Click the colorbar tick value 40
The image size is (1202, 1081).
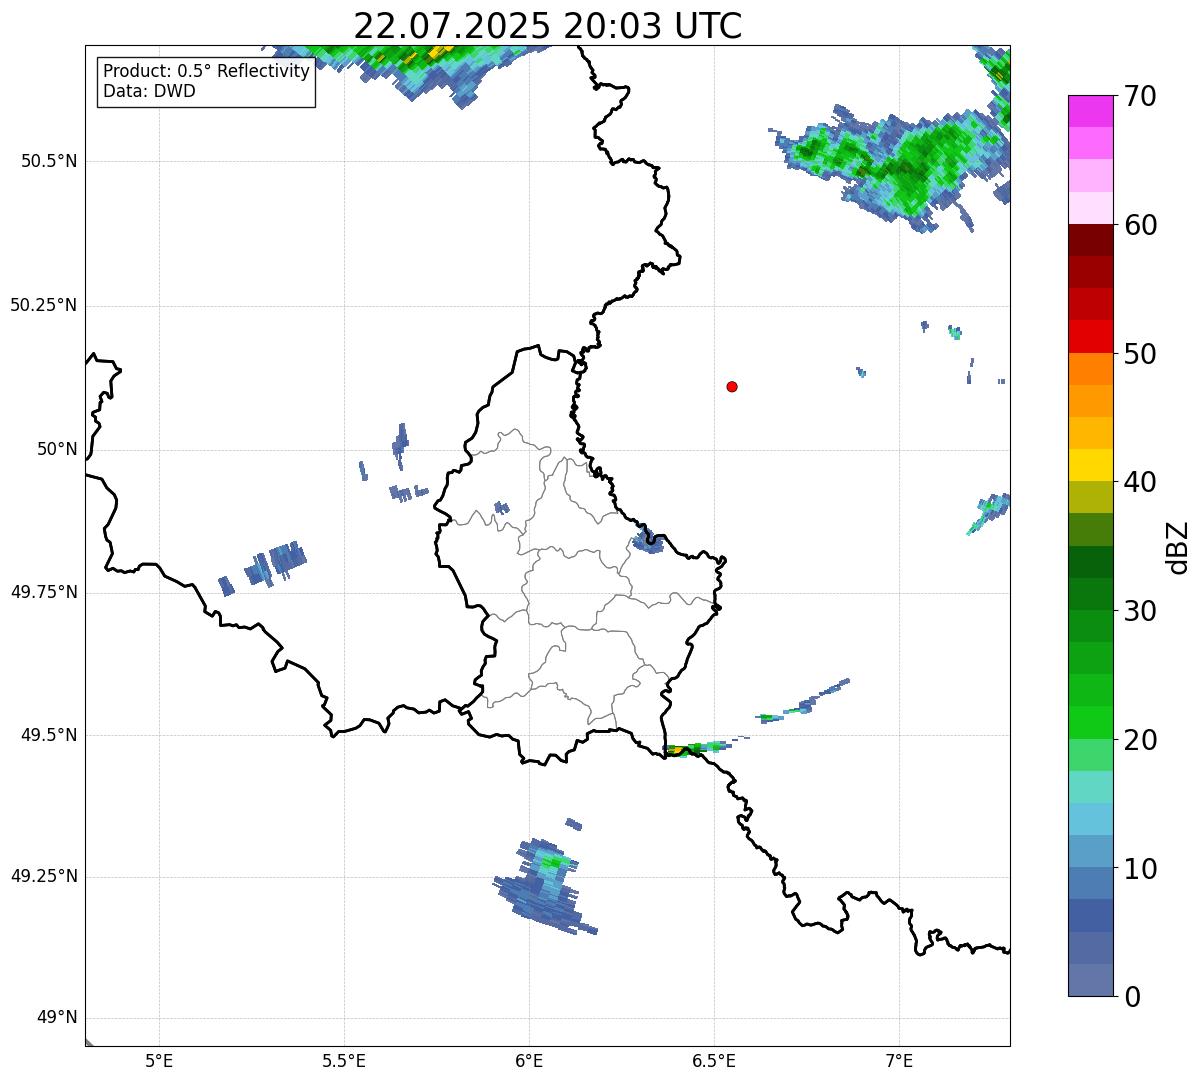[x=1140, y=482]
